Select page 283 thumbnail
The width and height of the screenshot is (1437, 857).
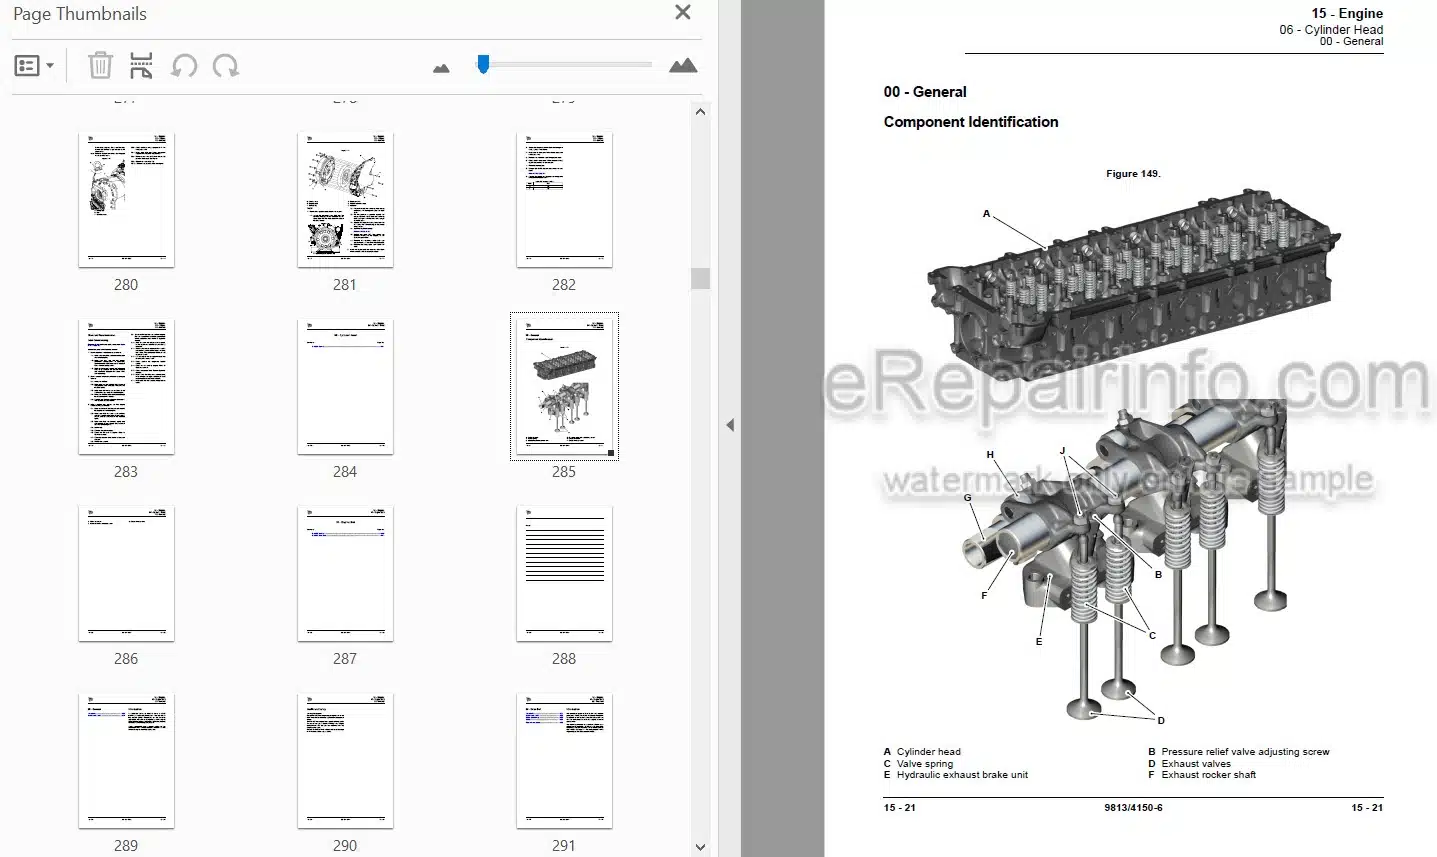click(126, 387)
